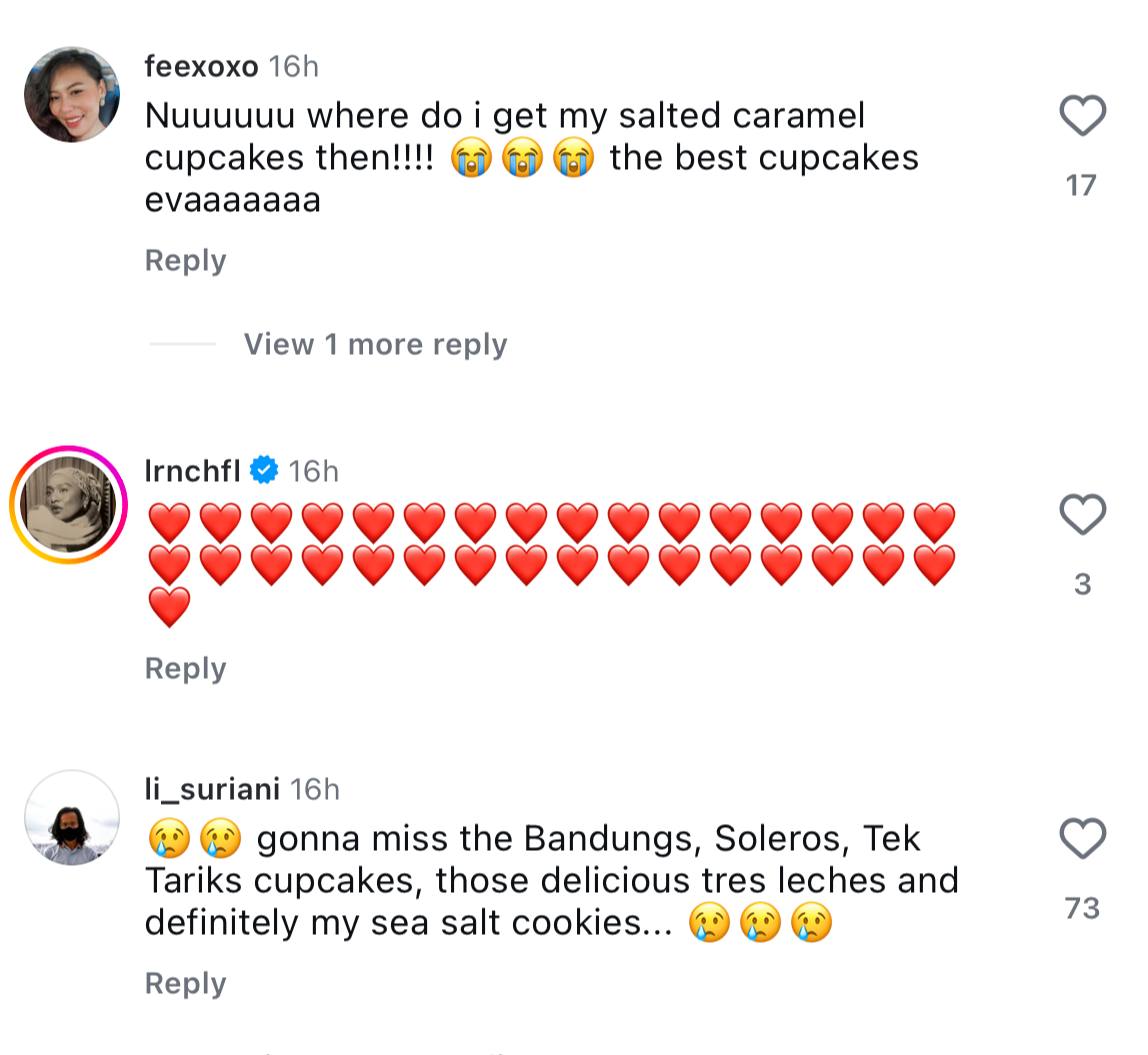1148x1055 pixels.
Task: Like lrnchfl's red hearts comment
Action: [x=1082, y=515]
